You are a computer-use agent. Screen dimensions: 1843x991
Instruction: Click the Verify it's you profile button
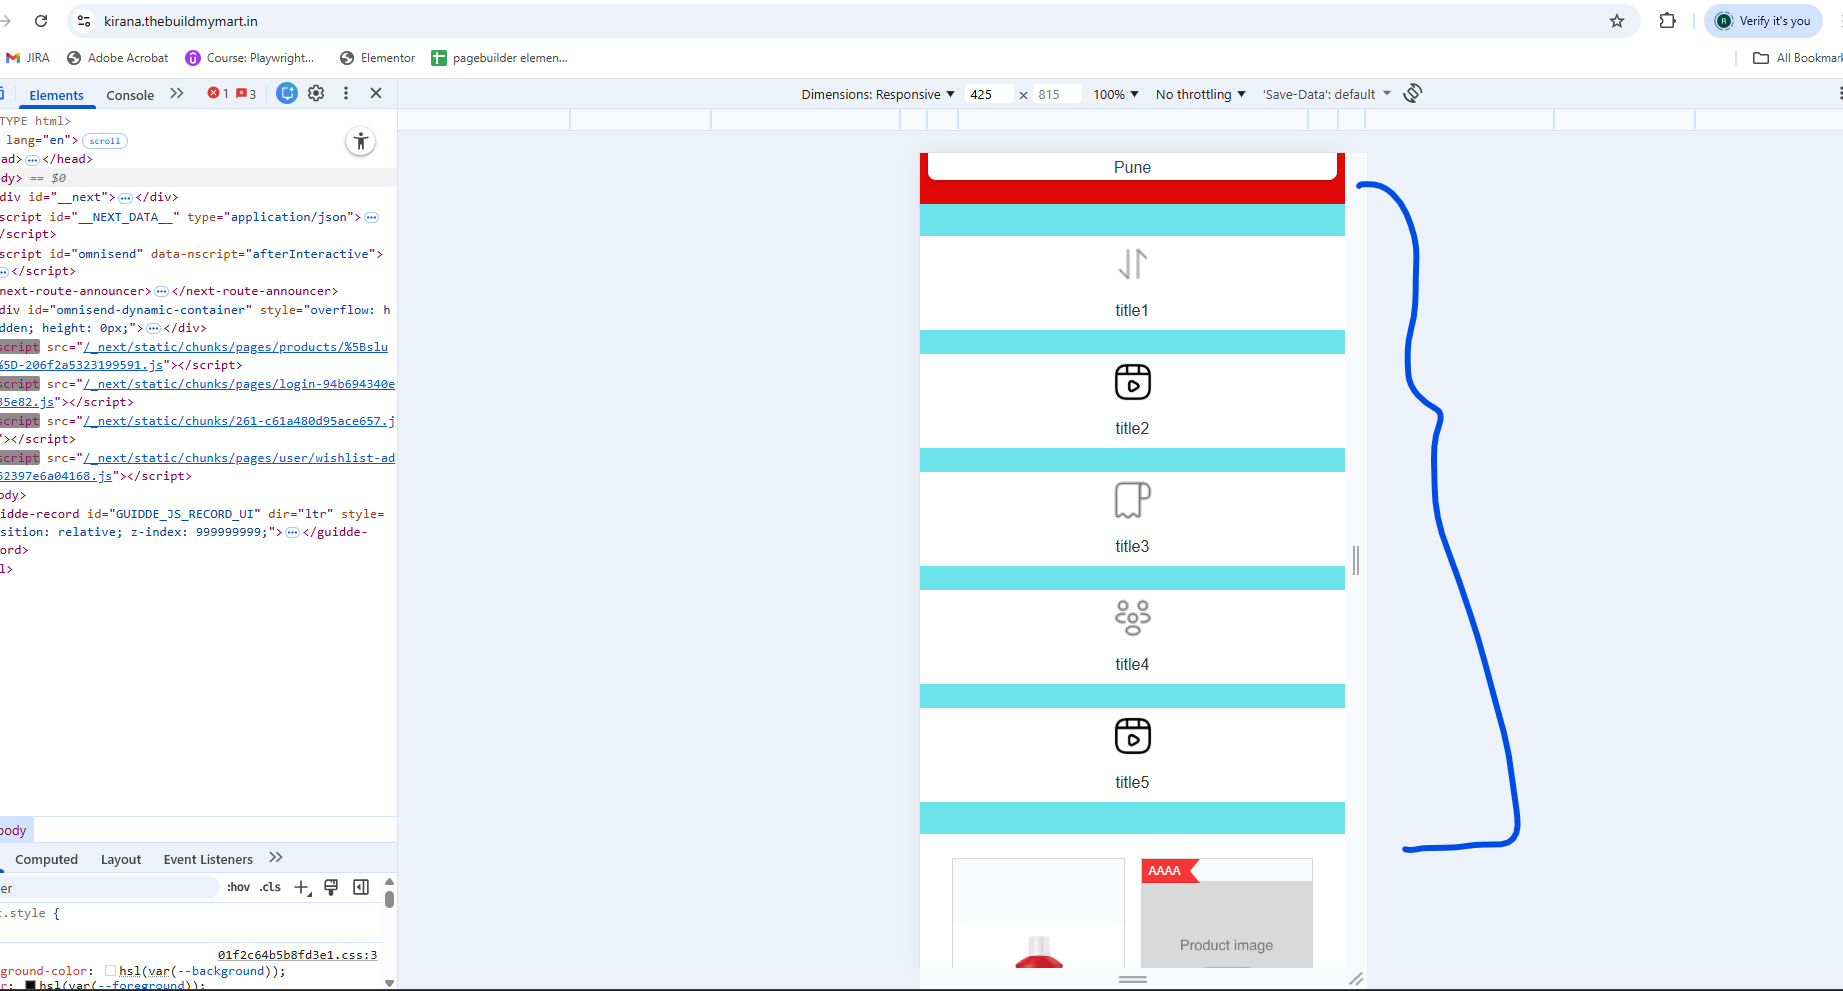pos(1763,21)
